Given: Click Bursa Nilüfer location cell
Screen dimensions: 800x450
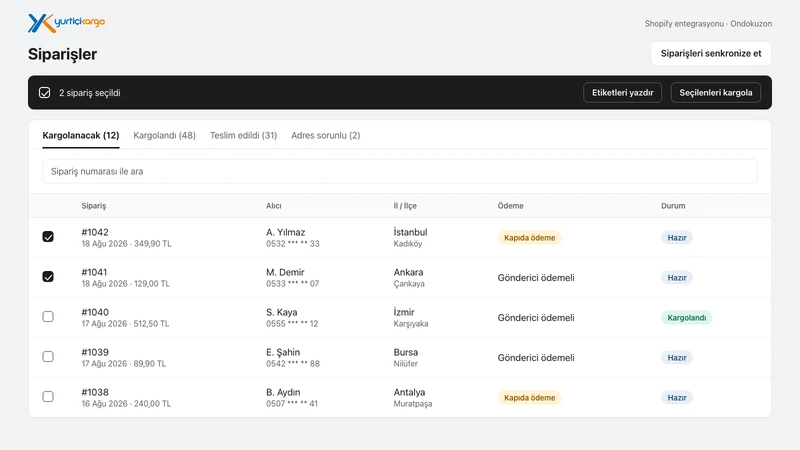Looking at the screenshot, I should pos(406,358).
